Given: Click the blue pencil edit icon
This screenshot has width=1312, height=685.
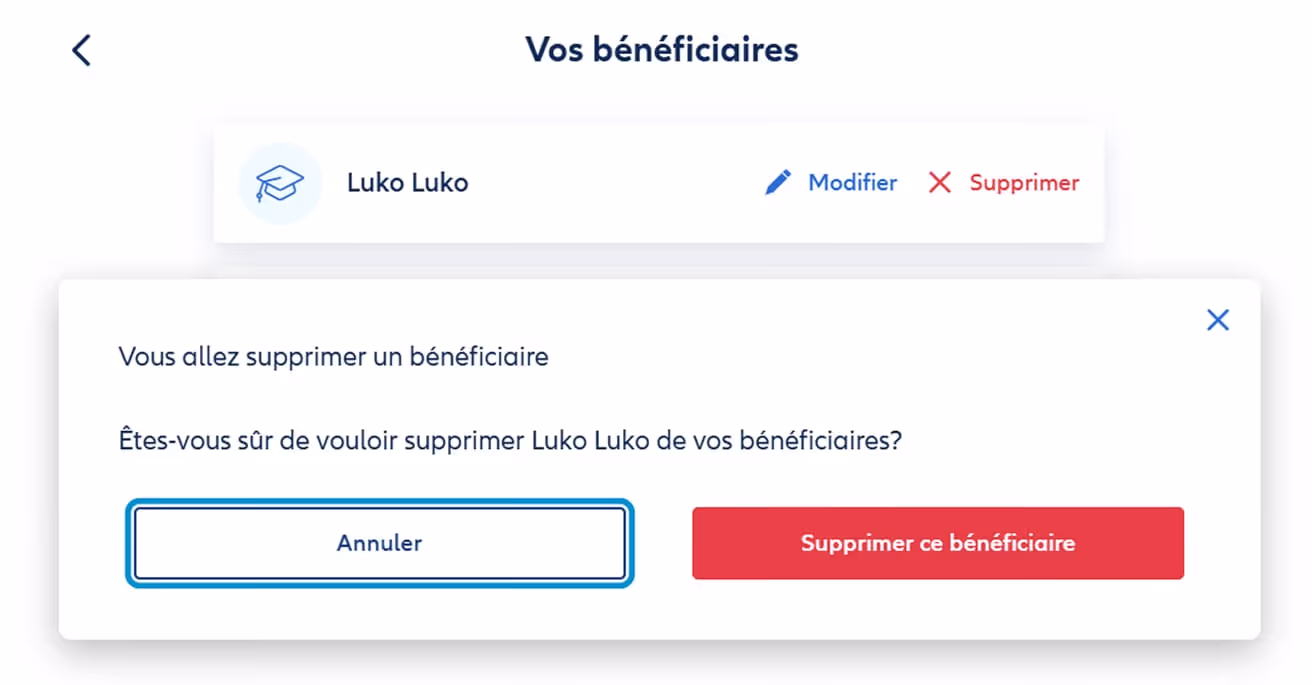Looking at the screenshot, I should [x=778, y=182].
